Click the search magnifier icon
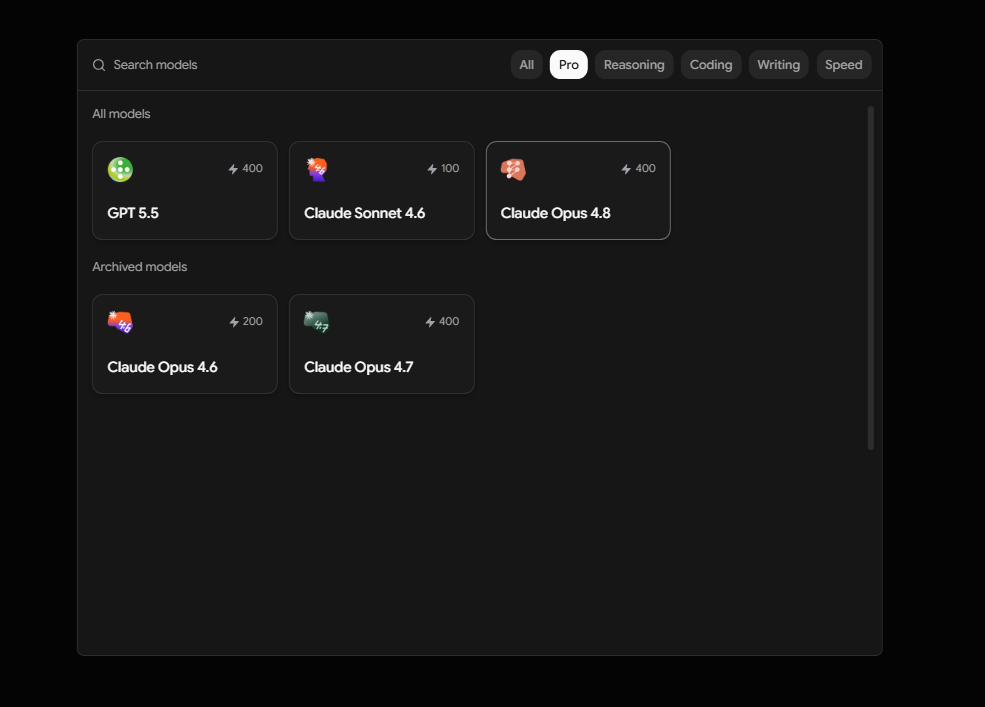The image size is (985, 707). point(99,65)
